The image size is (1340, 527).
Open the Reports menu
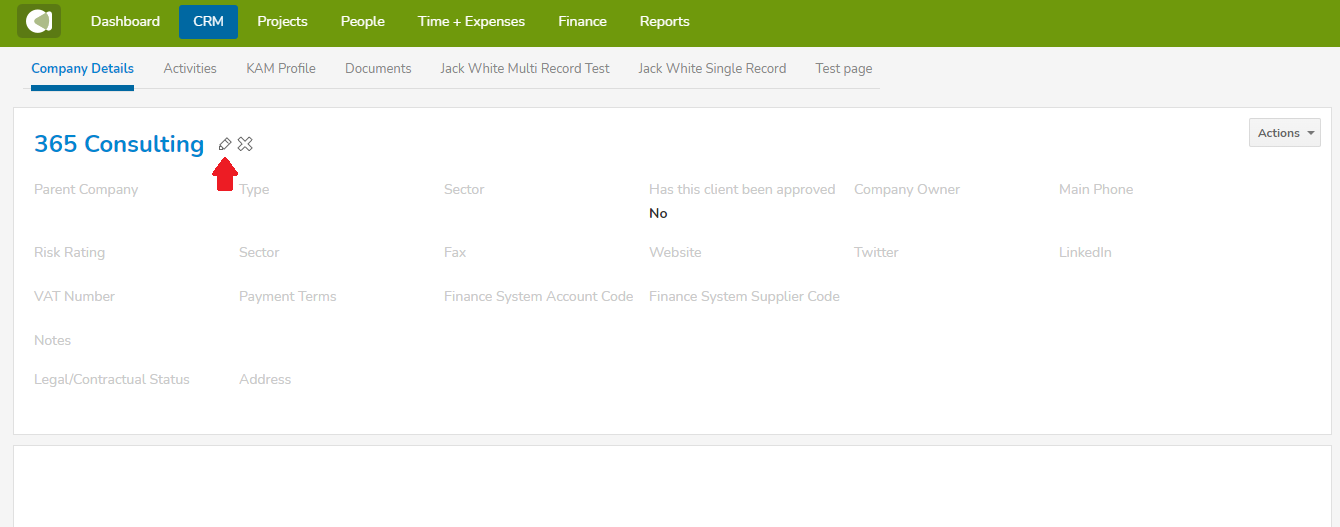pos(664,21)
